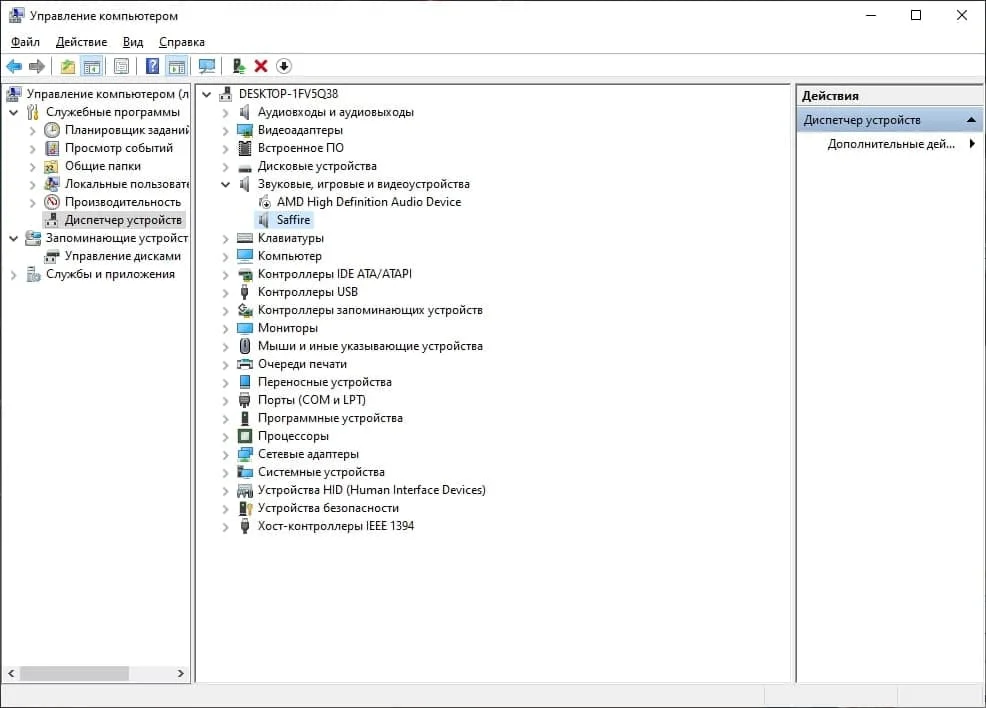986x708 pixels.
Task: Select AMD High Definition Audio Device
Action: pyautogui.click(x=368, y=202)
